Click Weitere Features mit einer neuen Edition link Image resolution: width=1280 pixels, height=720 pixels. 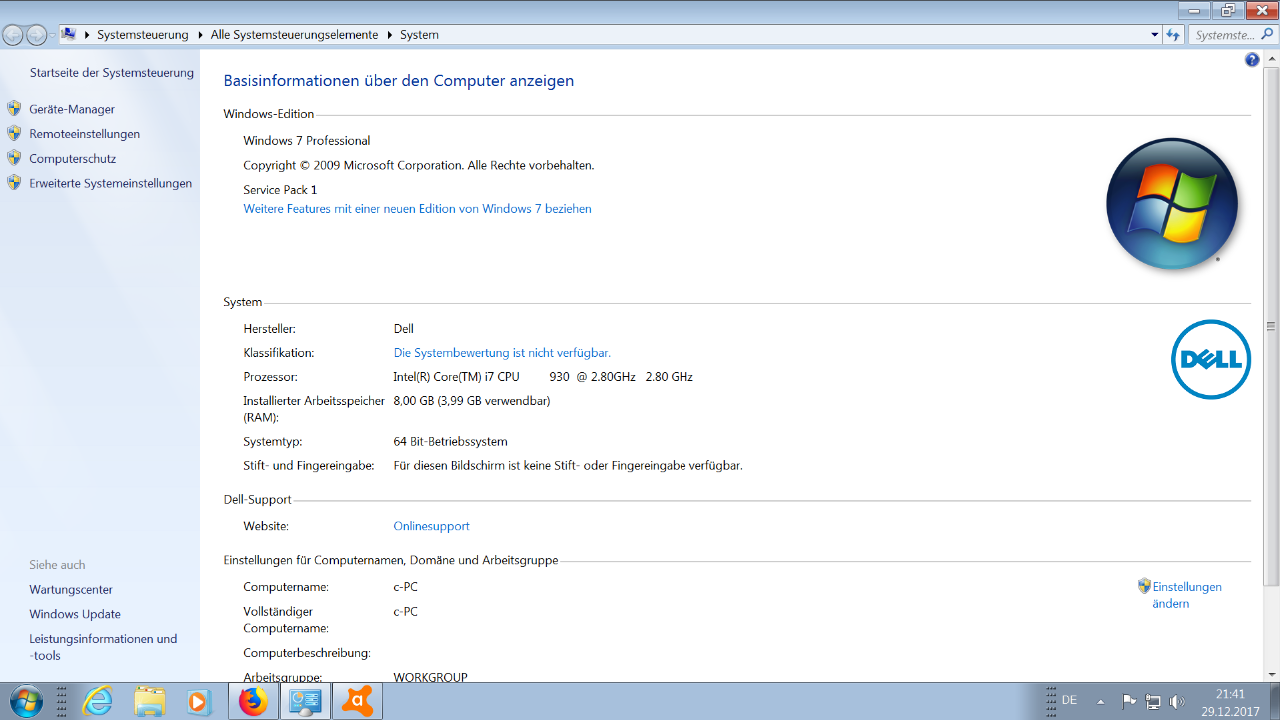coord(417,209)
